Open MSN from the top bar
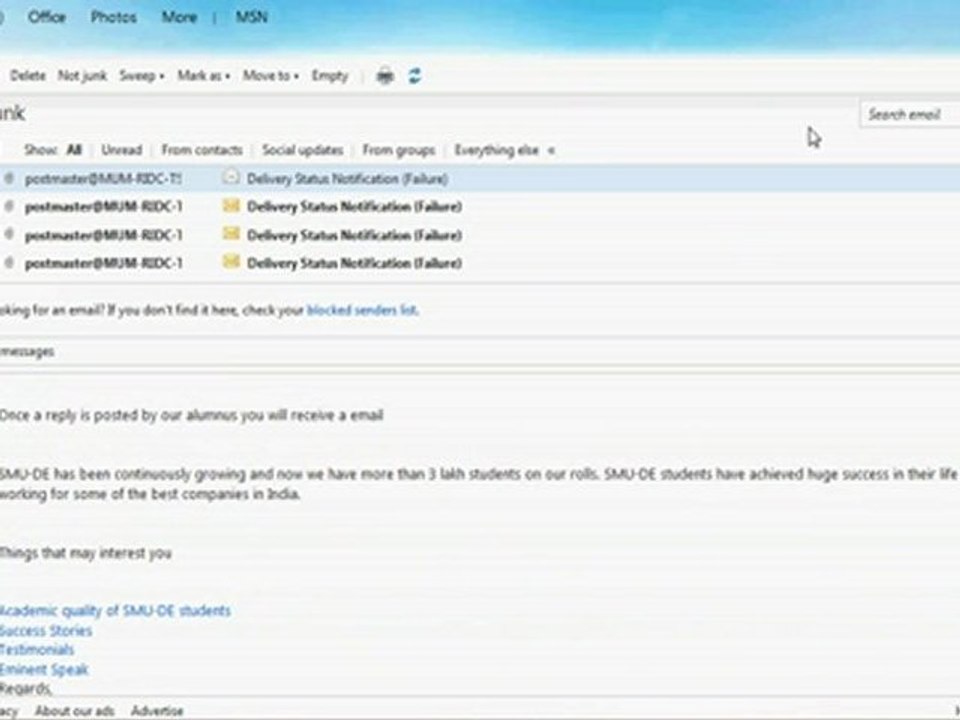Image resolution: width=960 pixels, height=720 pixels. [252, 17]
